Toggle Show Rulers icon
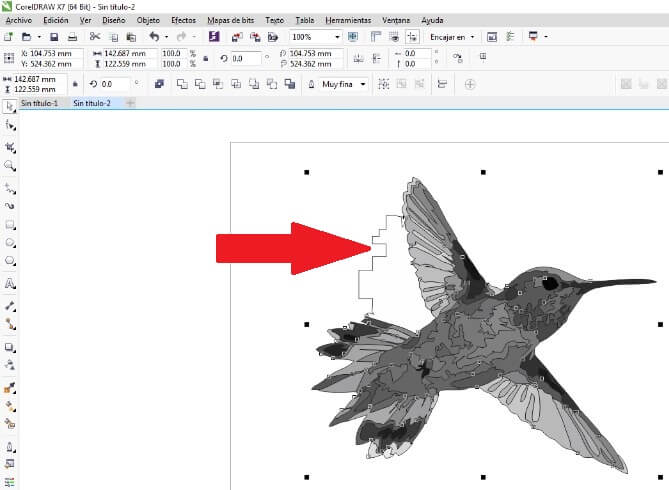 pos(376,37)
